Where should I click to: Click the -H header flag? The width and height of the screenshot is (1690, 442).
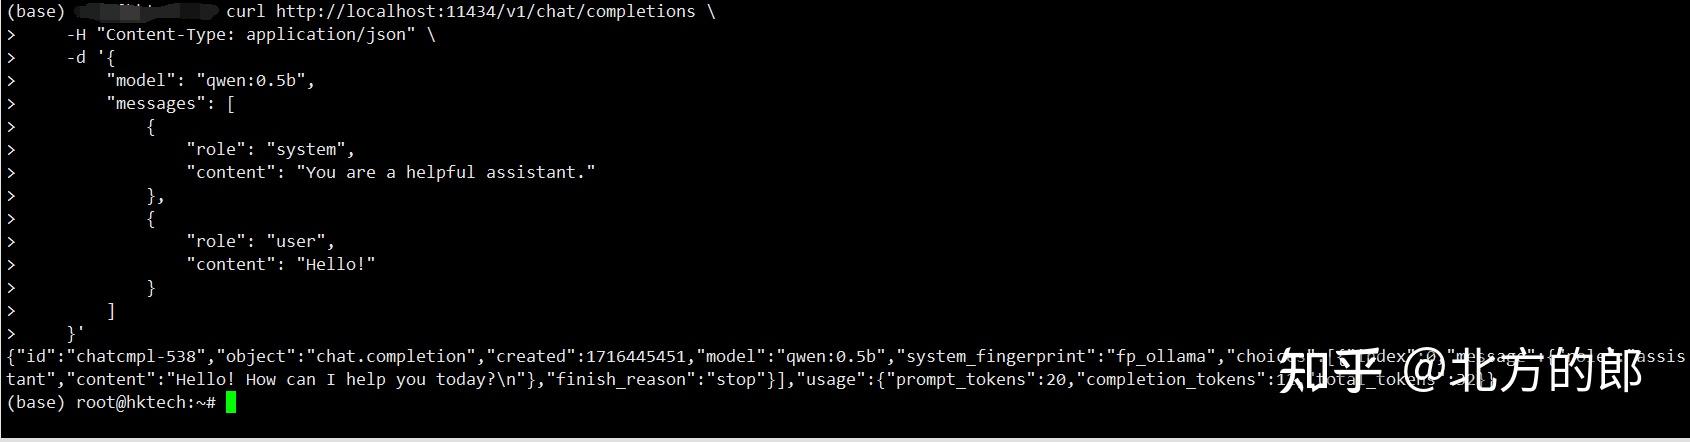76,35
